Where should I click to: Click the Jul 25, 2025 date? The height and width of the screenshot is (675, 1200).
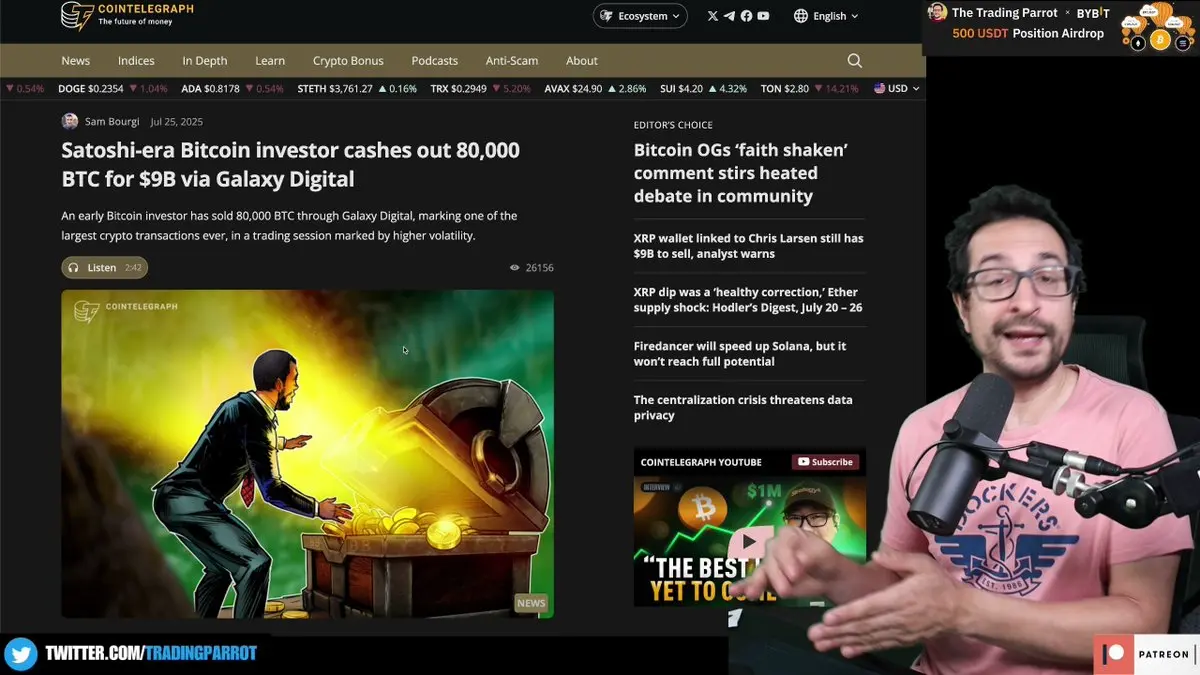(x=176, y=122)
